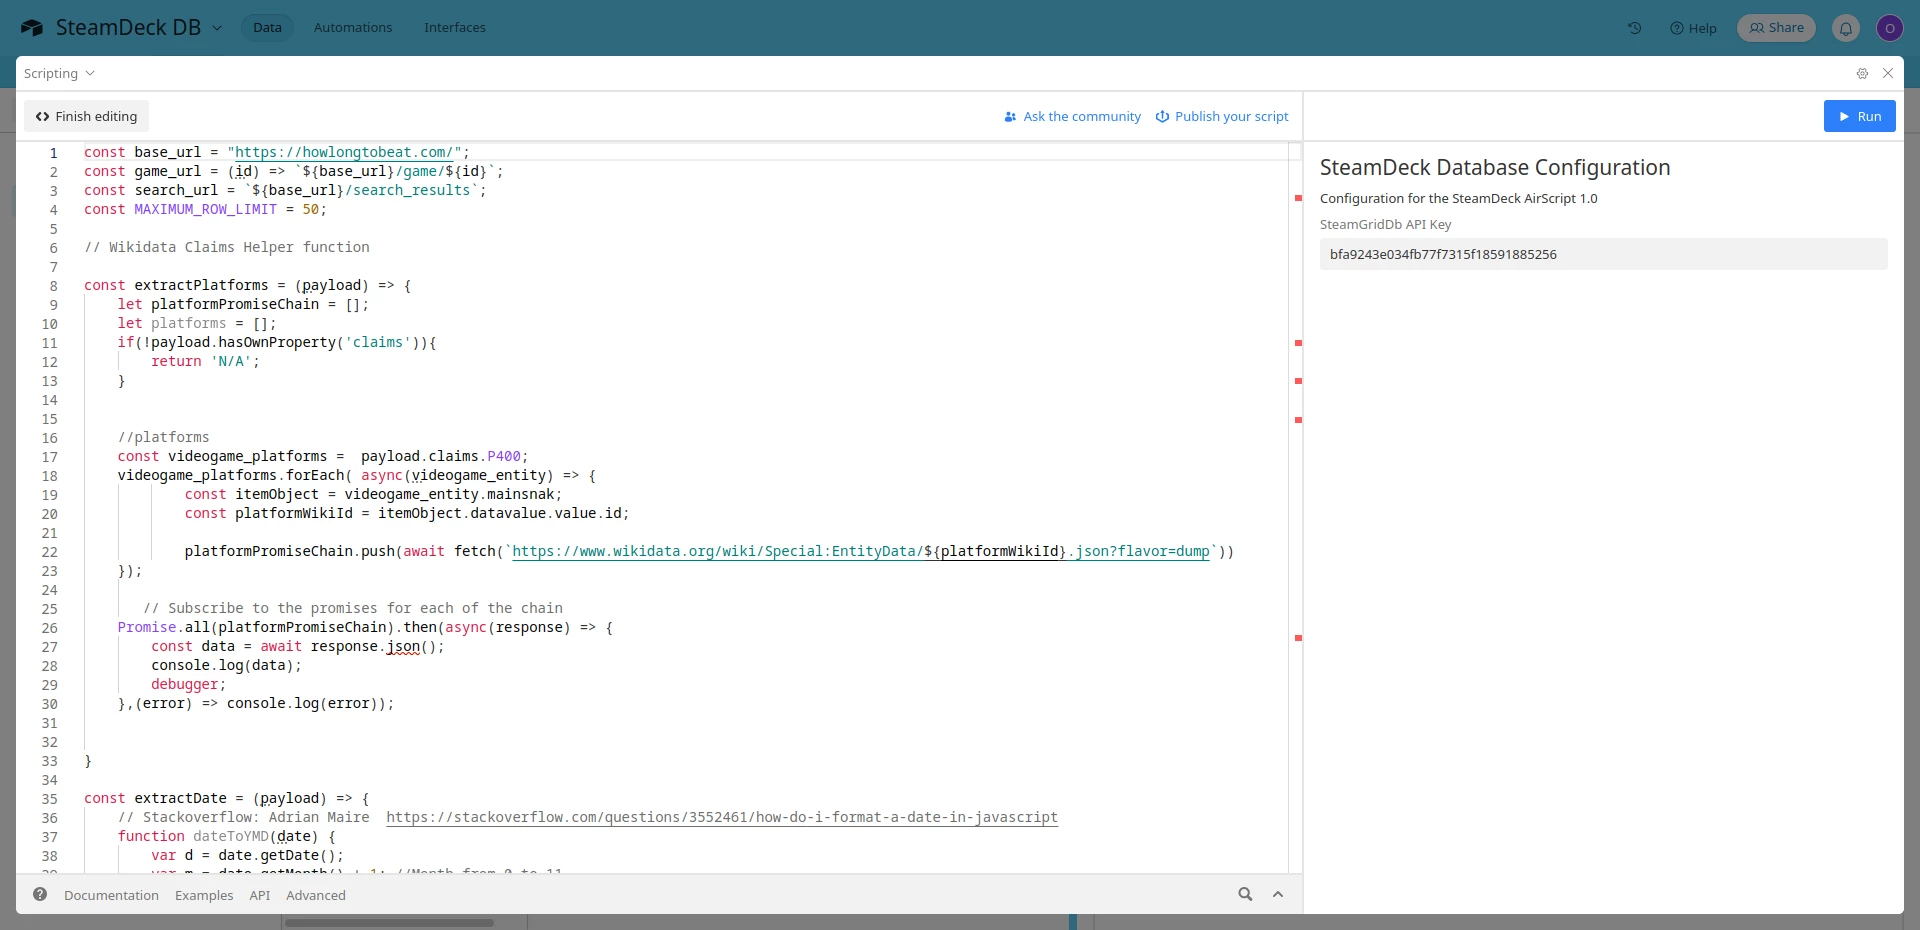The width and height of the screenshot is (1920, 930).
Task: Click the community people icon
Action: (1010, 116)
